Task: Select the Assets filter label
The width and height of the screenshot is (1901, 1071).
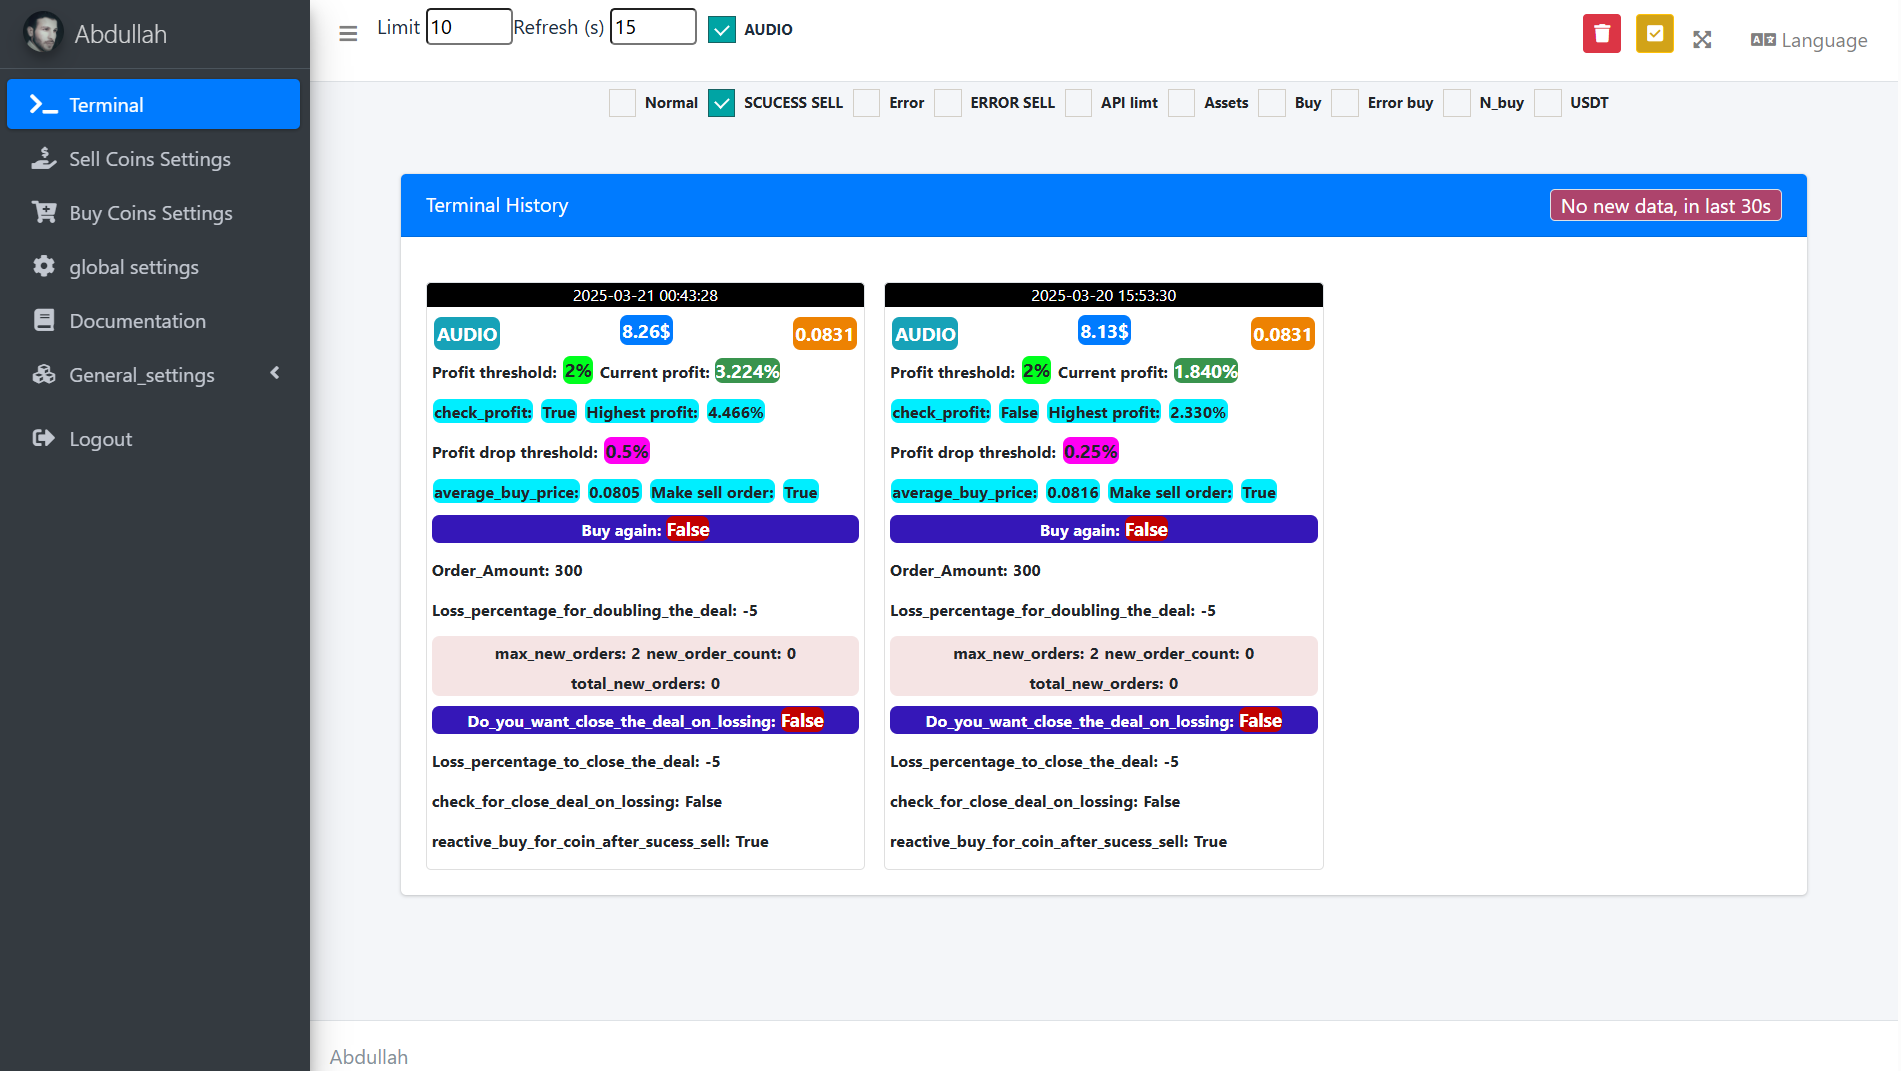Action: (1226, 103)
